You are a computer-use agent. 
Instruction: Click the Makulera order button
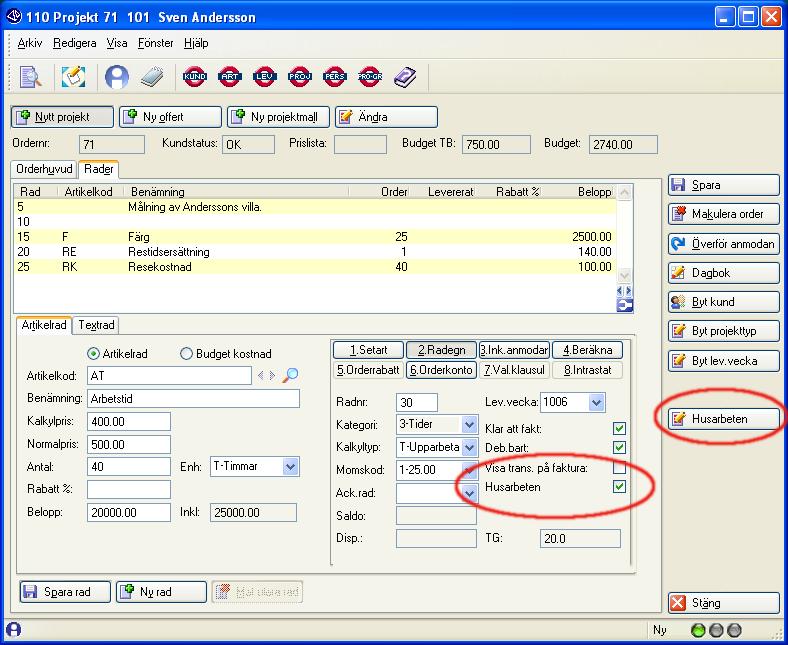pyautogui.click(x=724, y=214)
